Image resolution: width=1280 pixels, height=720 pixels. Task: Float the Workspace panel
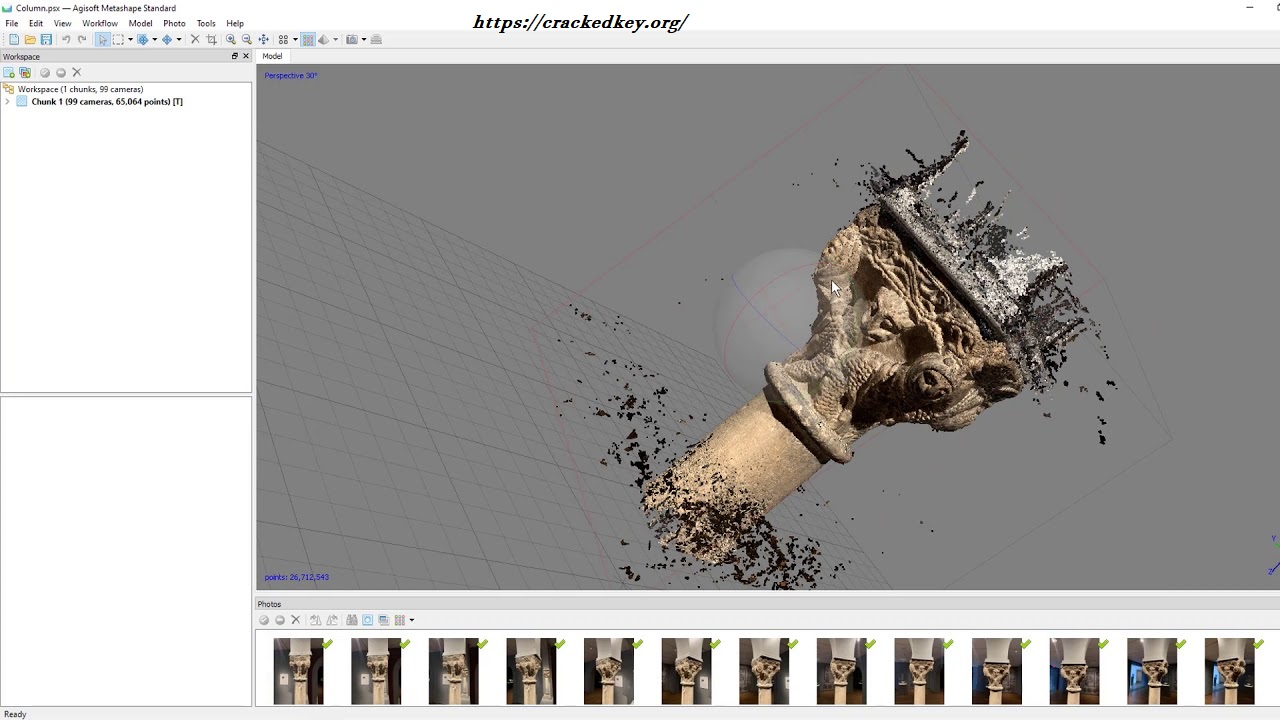click(x=235, y=56)
